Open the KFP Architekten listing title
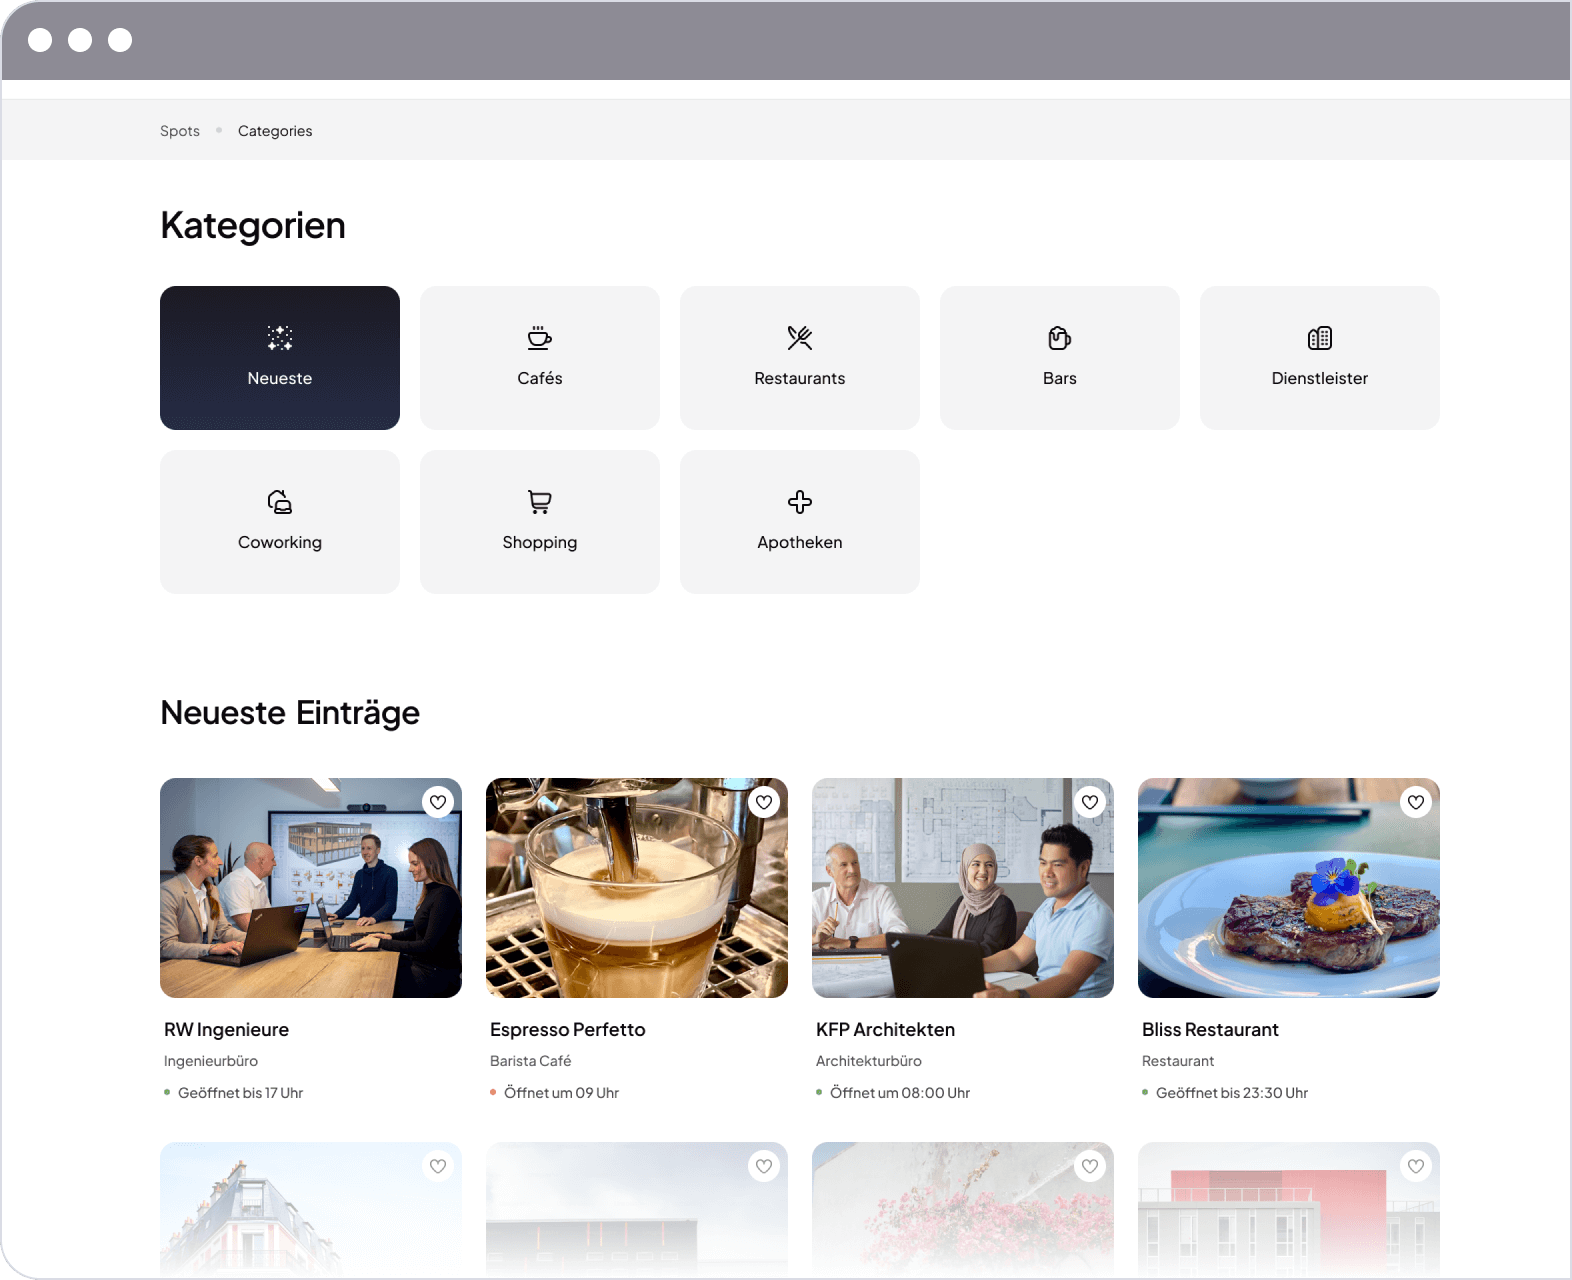The height and width of the screenshot is (1280, 1572). 885,1029
